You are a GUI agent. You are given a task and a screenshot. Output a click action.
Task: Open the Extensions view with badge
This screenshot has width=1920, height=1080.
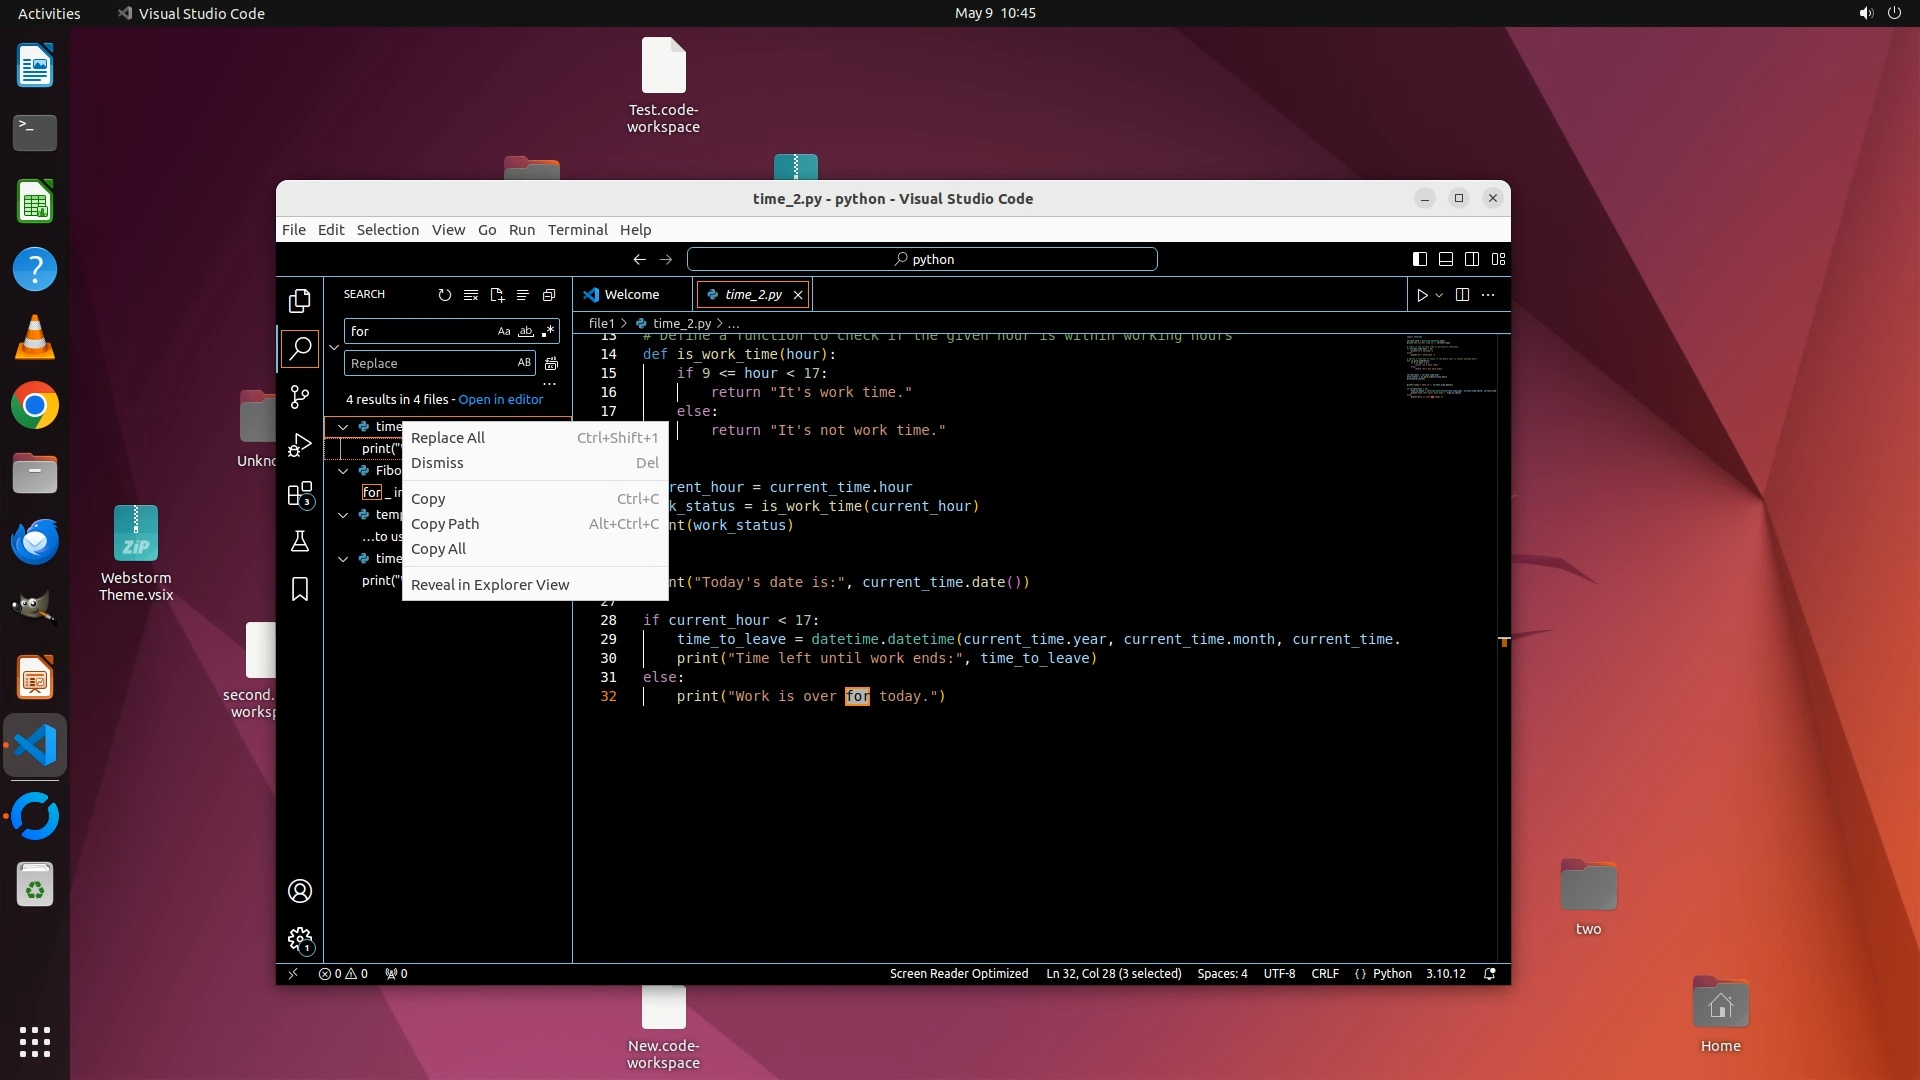tap(300, 494)
